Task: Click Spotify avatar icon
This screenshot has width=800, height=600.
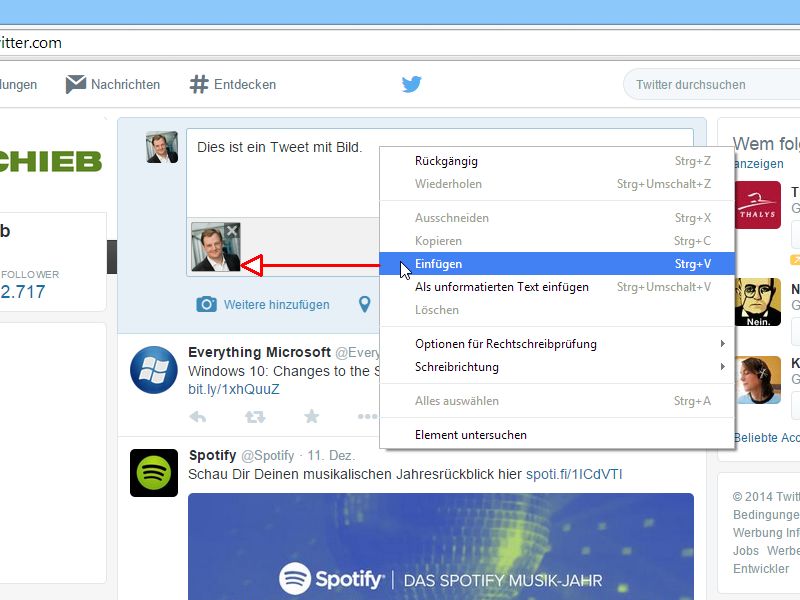Action: point(154,473)
